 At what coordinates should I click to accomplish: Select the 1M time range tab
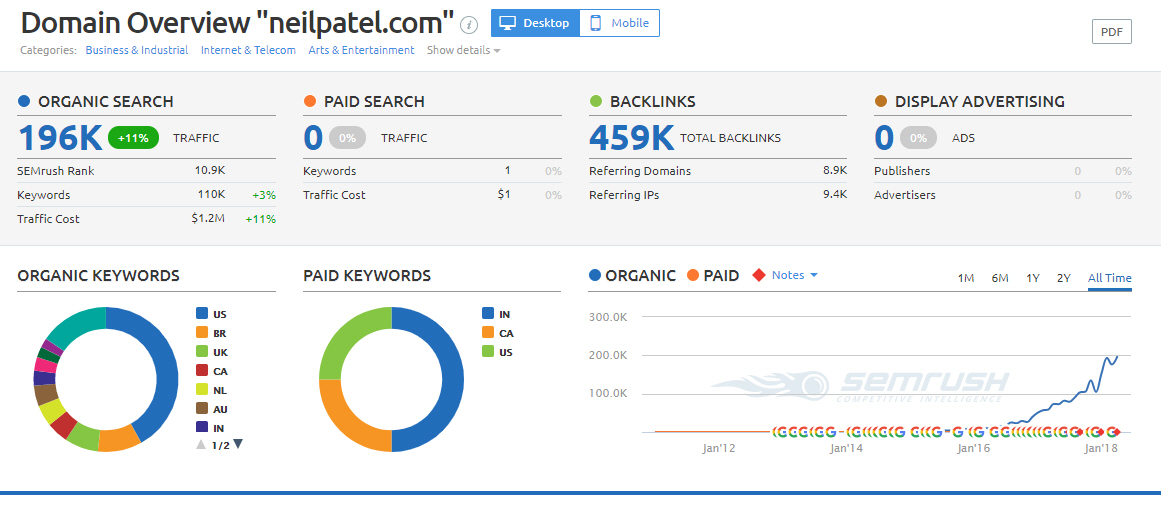[x=966, y=278]
